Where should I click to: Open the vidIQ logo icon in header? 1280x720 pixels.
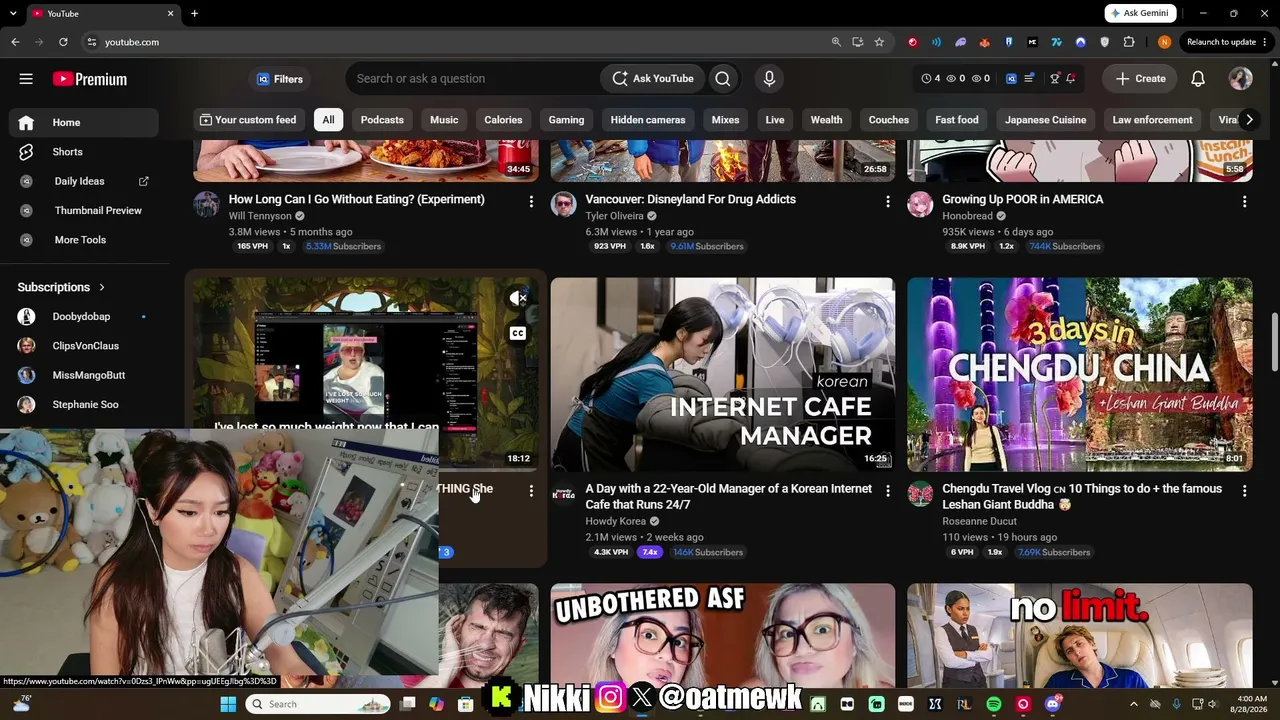coord(1011,79)
